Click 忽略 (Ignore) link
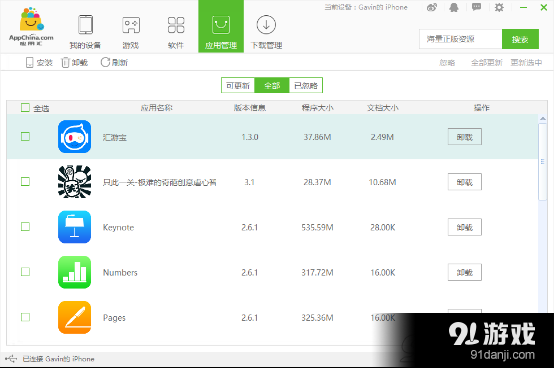Image resolution: width=554 pixels, height=368 pixels. click(447, 63)
